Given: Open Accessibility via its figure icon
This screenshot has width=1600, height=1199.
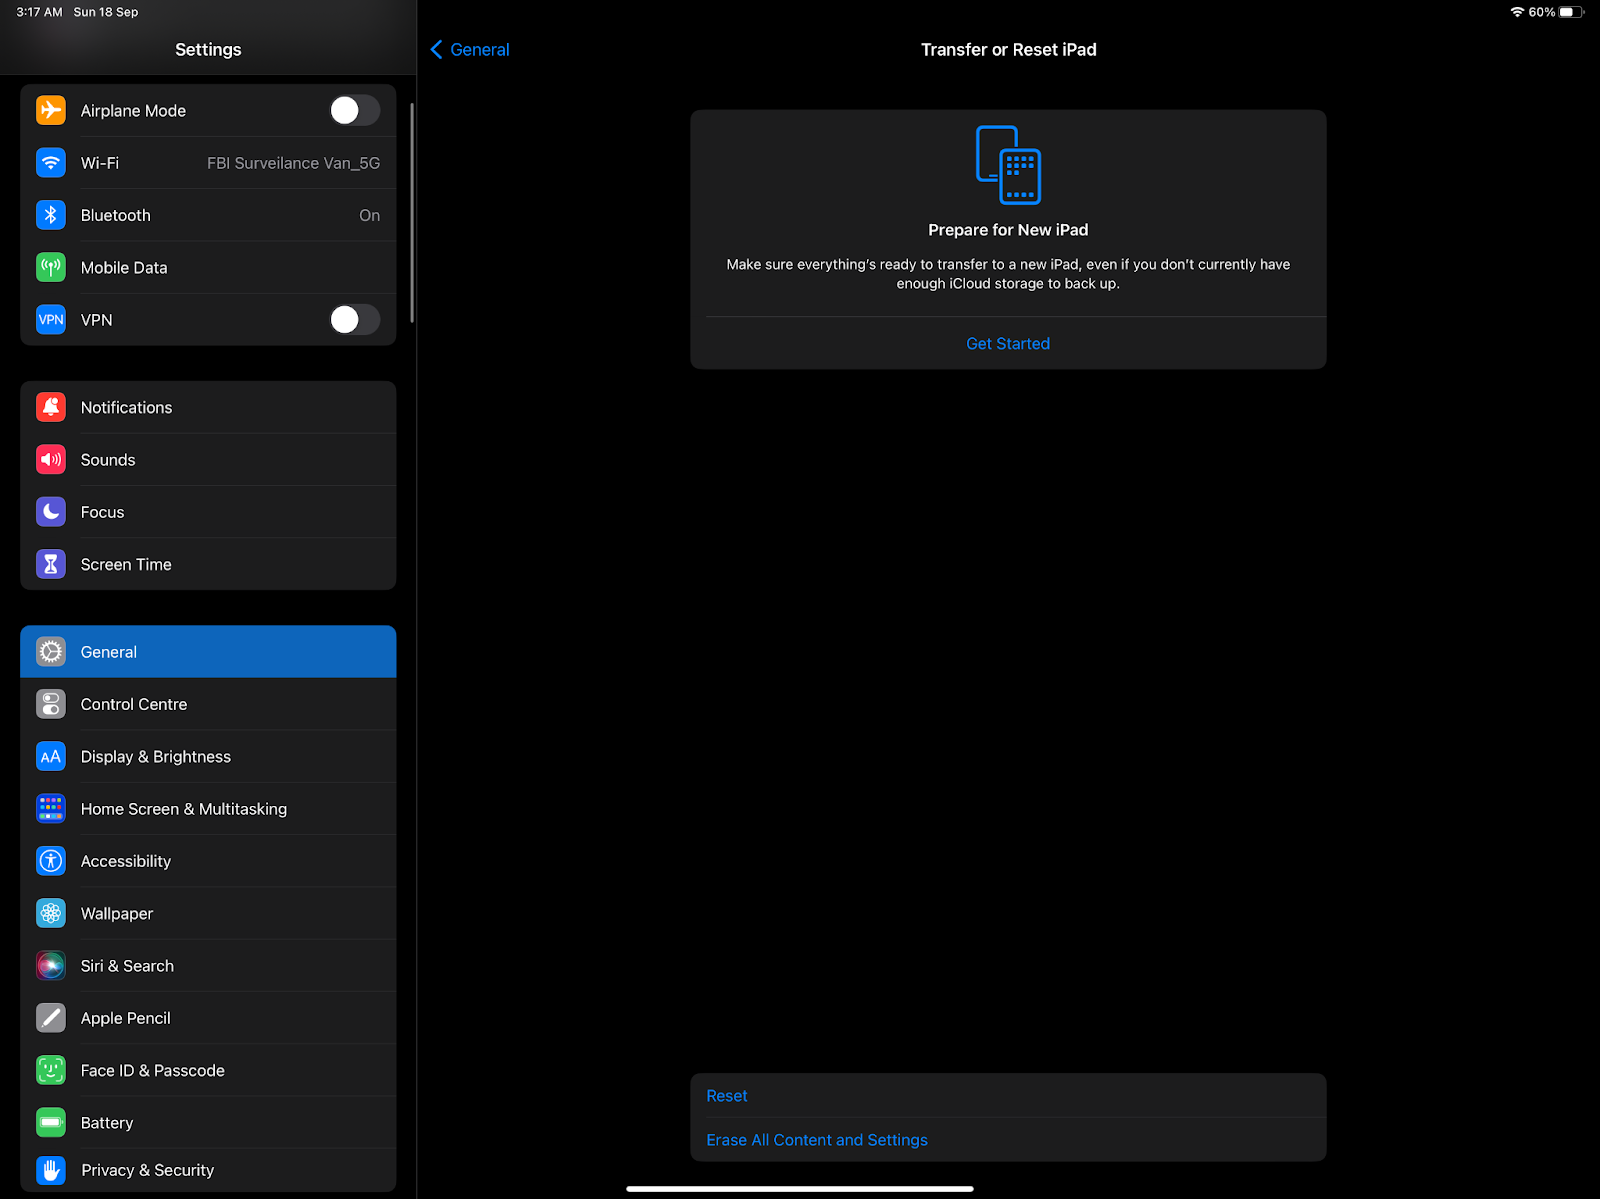Looking at the screenshot, I should coord(51,861).
